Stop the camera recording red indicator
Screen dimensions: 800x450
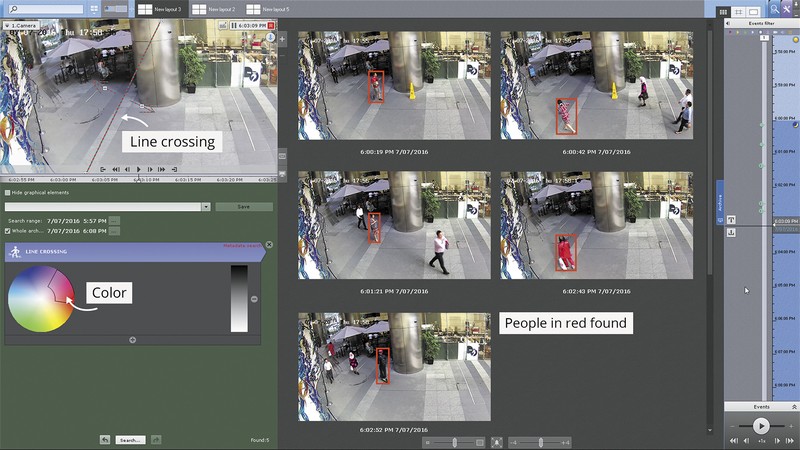click(x=271, y=25)
